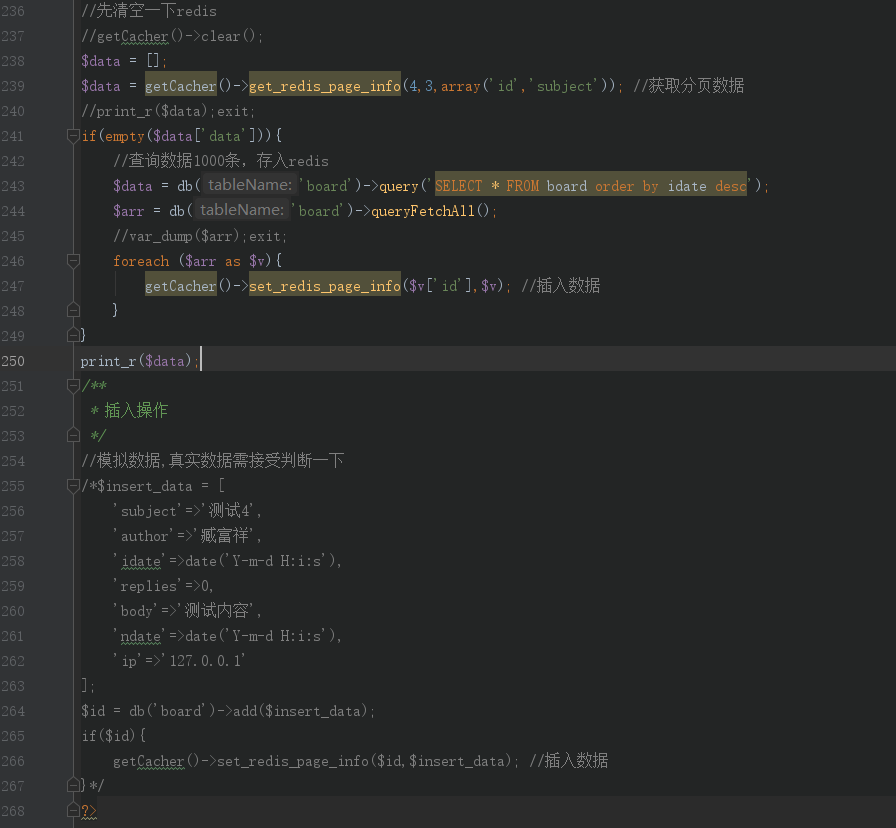Image resolution: width=896 pixels, height=828 pixels.
Task: Click the set_redis_page_info method on line 247
Action: [x=325, y=286]
